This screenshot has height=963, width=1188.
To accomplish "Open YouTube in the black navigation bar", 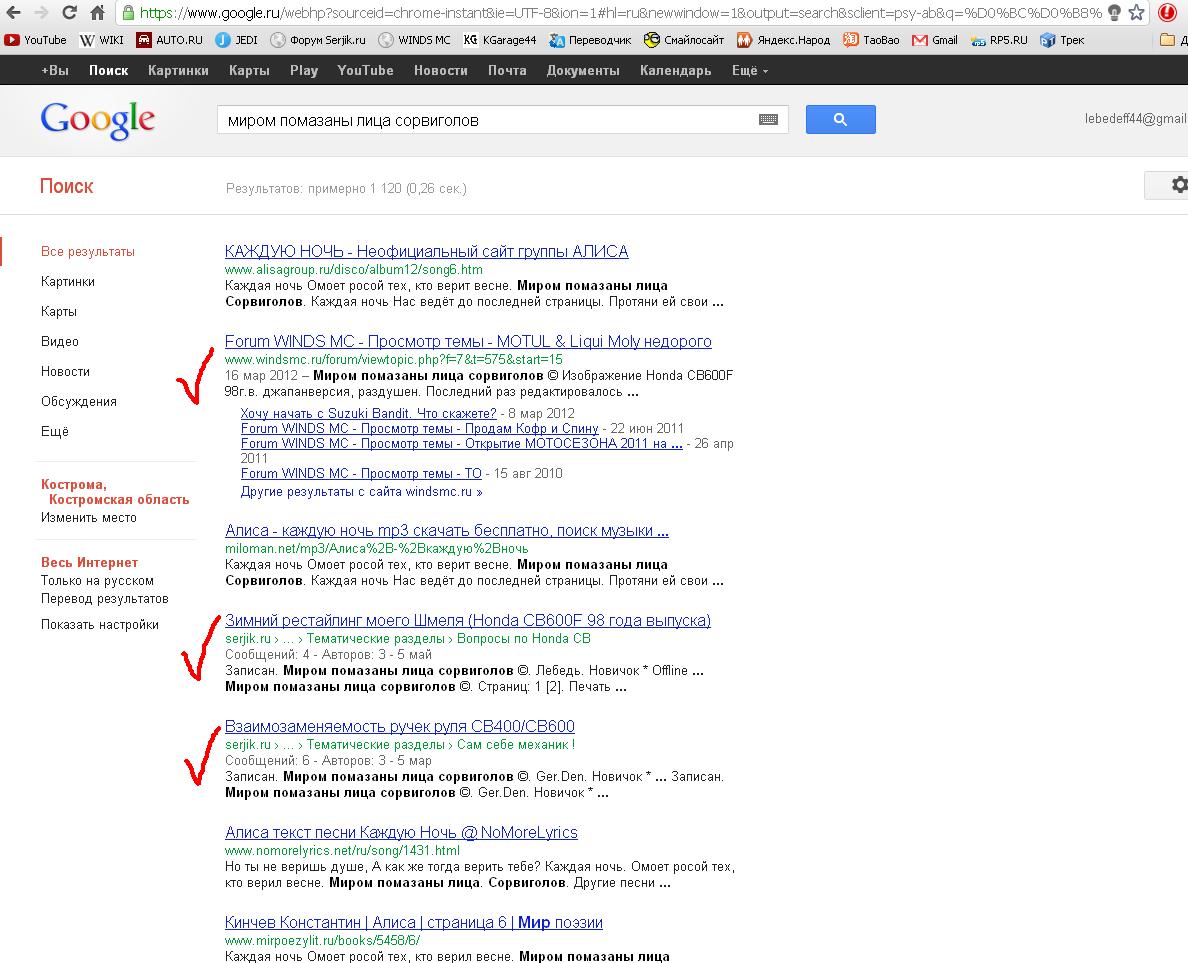I will 365,70.
